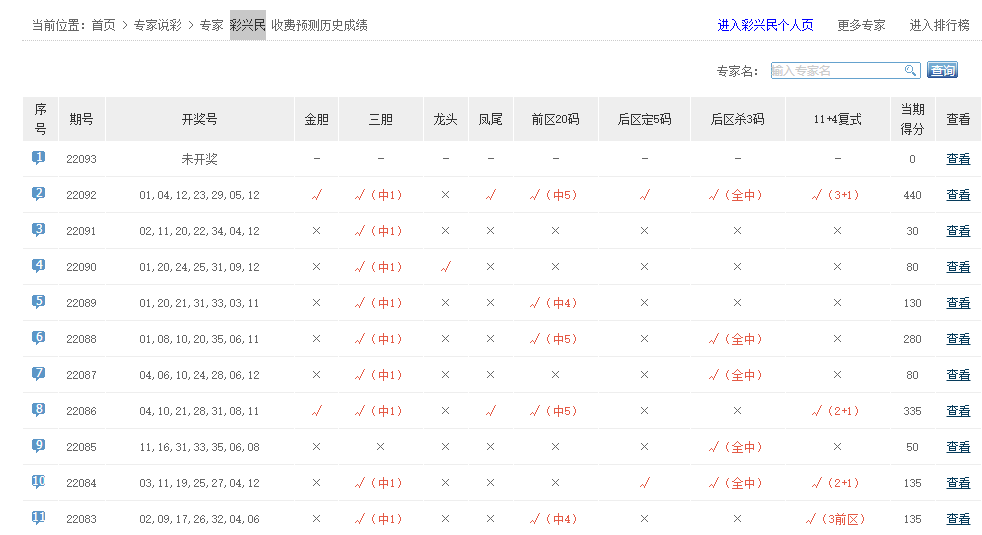This screenshot has width=982, height=535.
Task: Open 专家说彩 breadcrumb link
Action: (157, 25)
